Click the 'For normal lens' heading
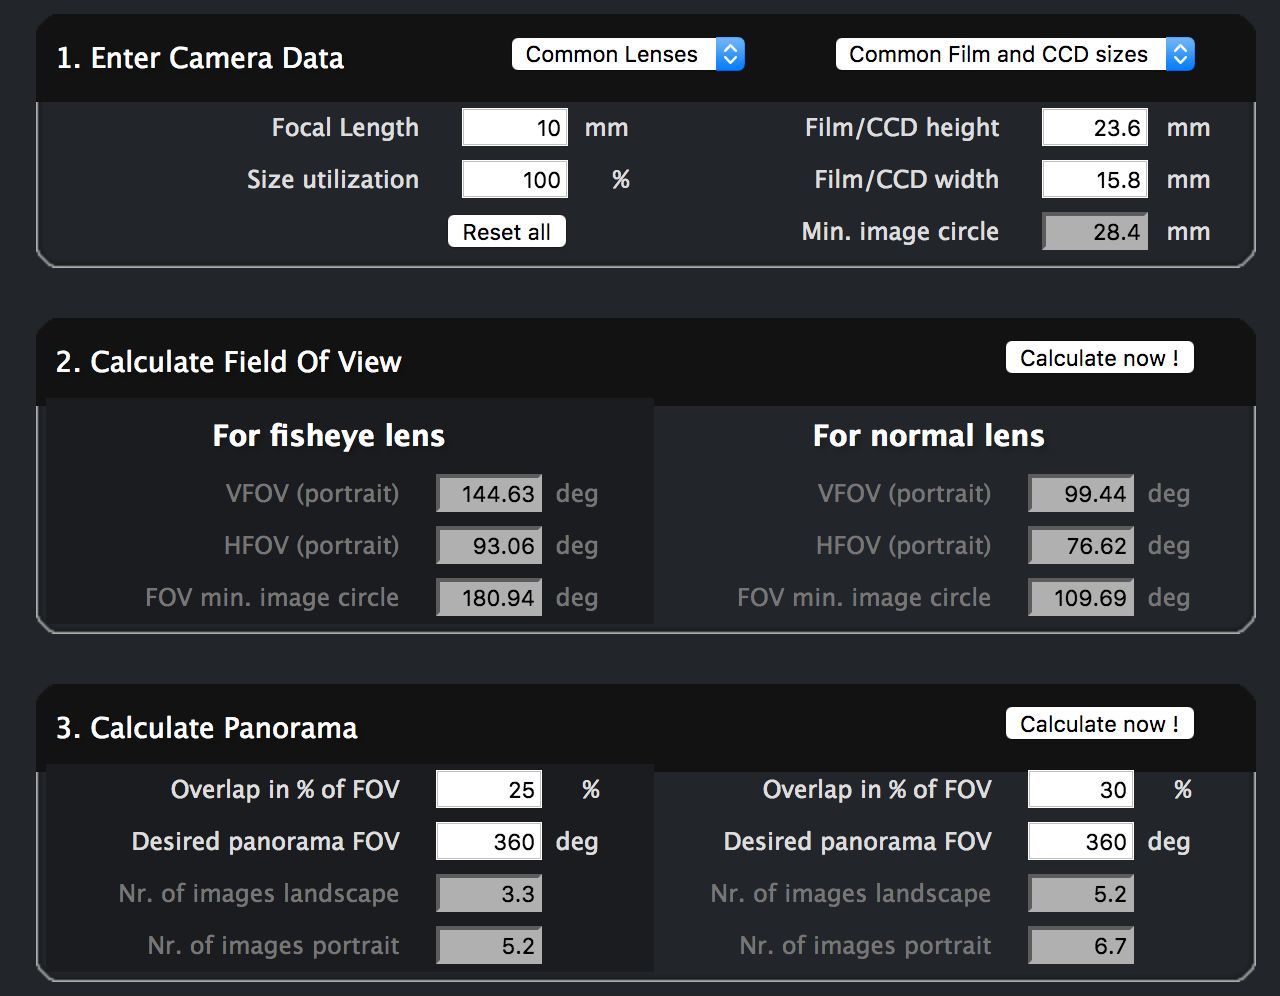The image size is (1280, 996). (x=929, y=436)
